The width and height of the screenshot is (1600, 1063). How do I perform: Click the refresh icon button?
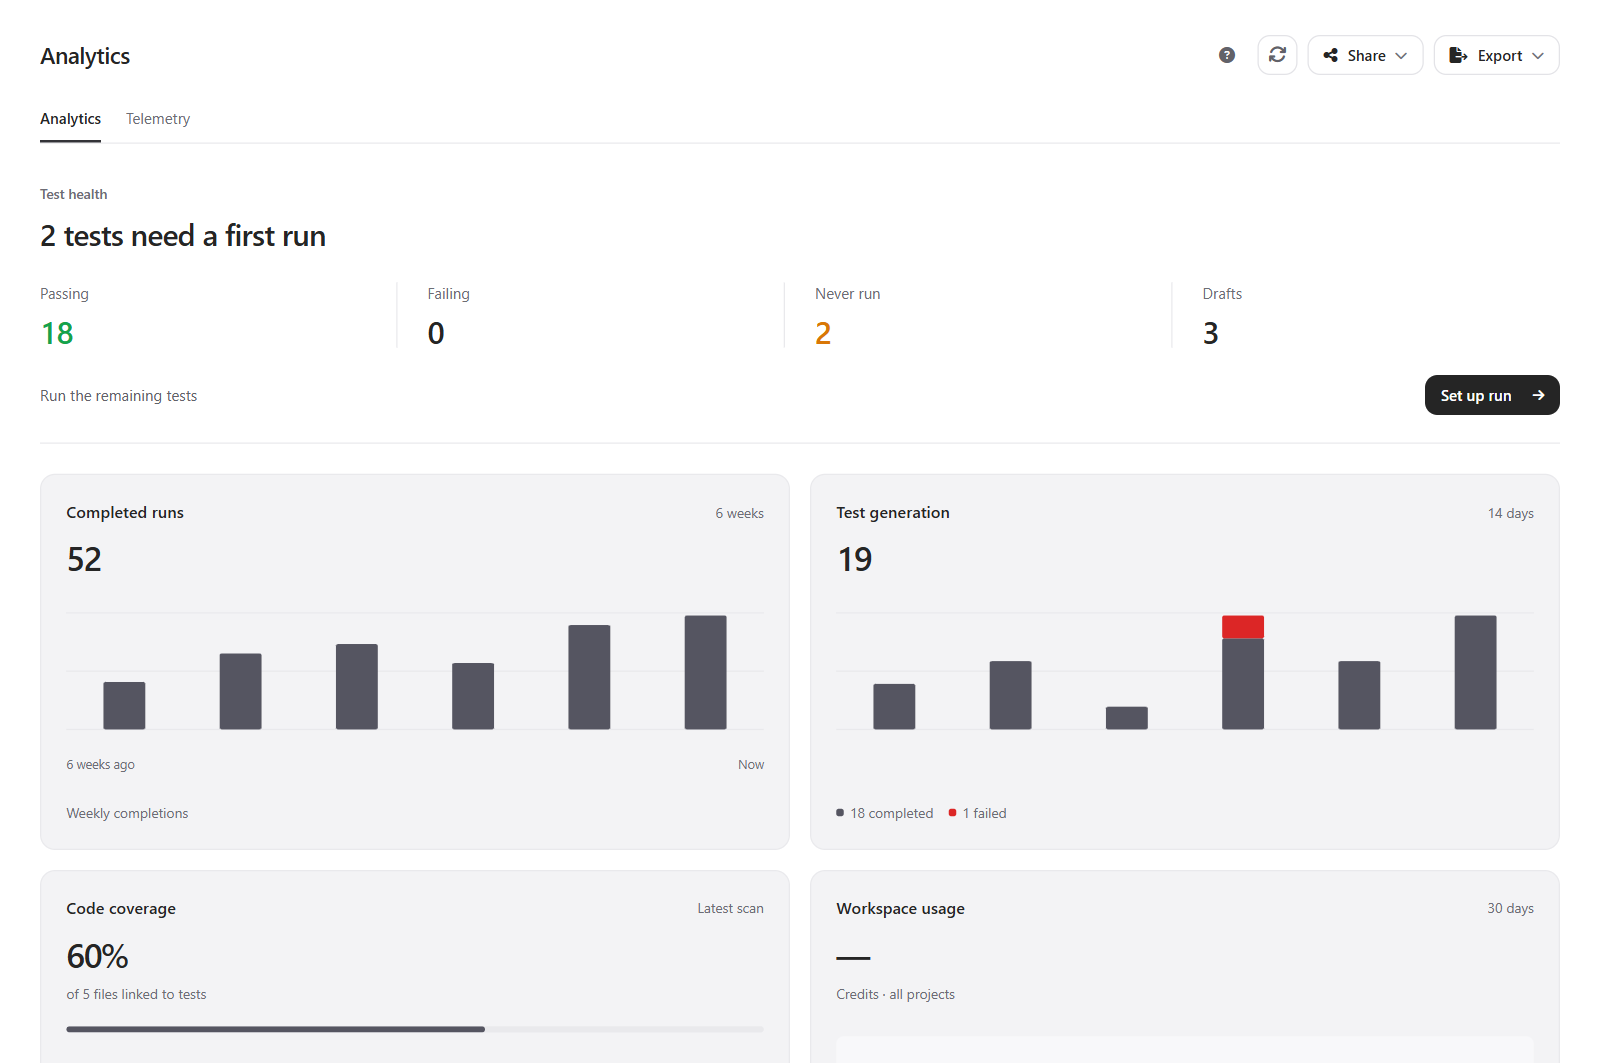pyautogui.click(x=1277, y=55)
